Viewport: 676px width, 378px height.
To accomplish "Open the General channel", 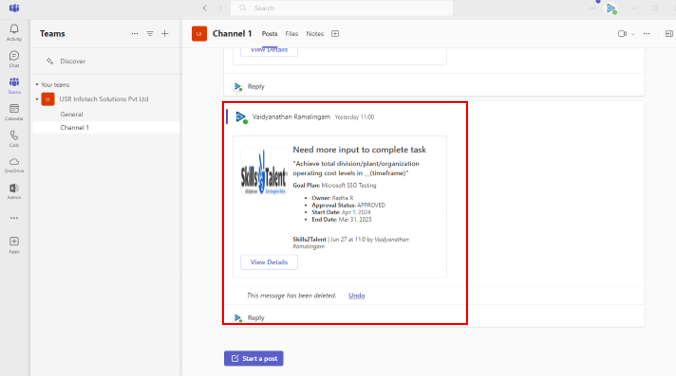I will tap(72, 114).
